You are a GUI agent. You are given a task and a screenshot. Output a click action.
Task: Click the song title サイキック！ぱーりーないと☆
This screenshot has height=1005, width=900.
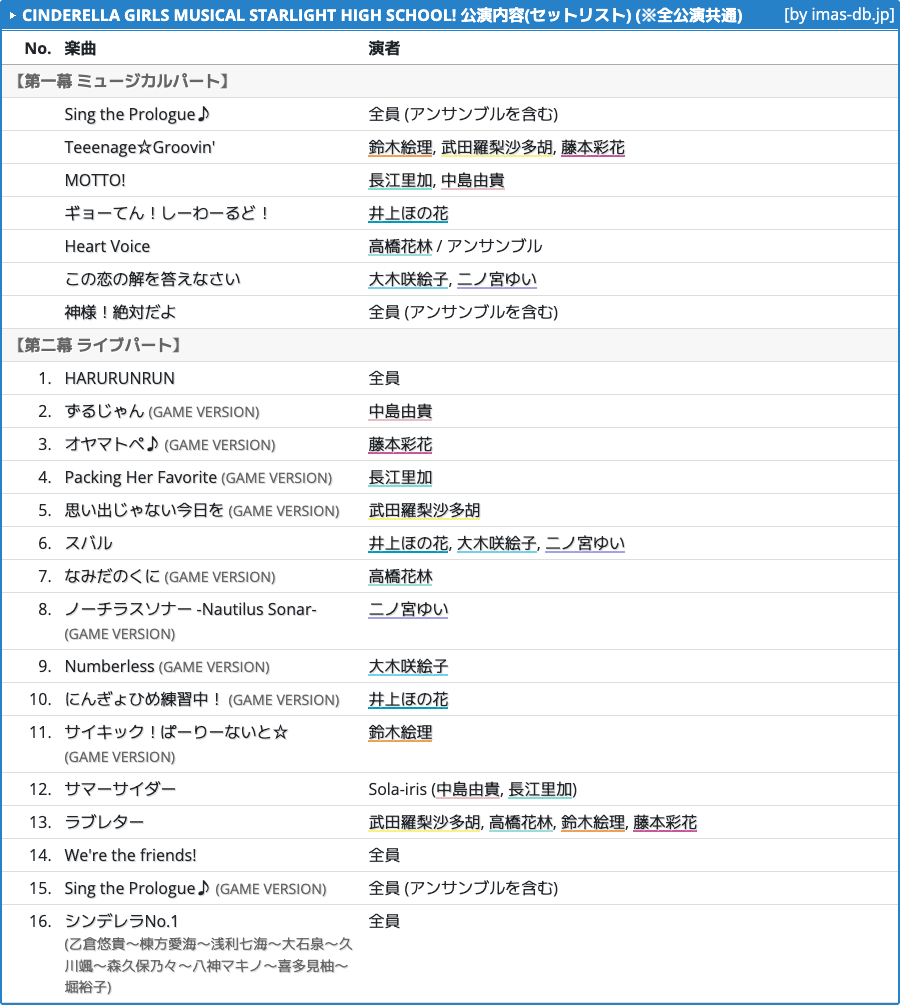click(176, 732)
